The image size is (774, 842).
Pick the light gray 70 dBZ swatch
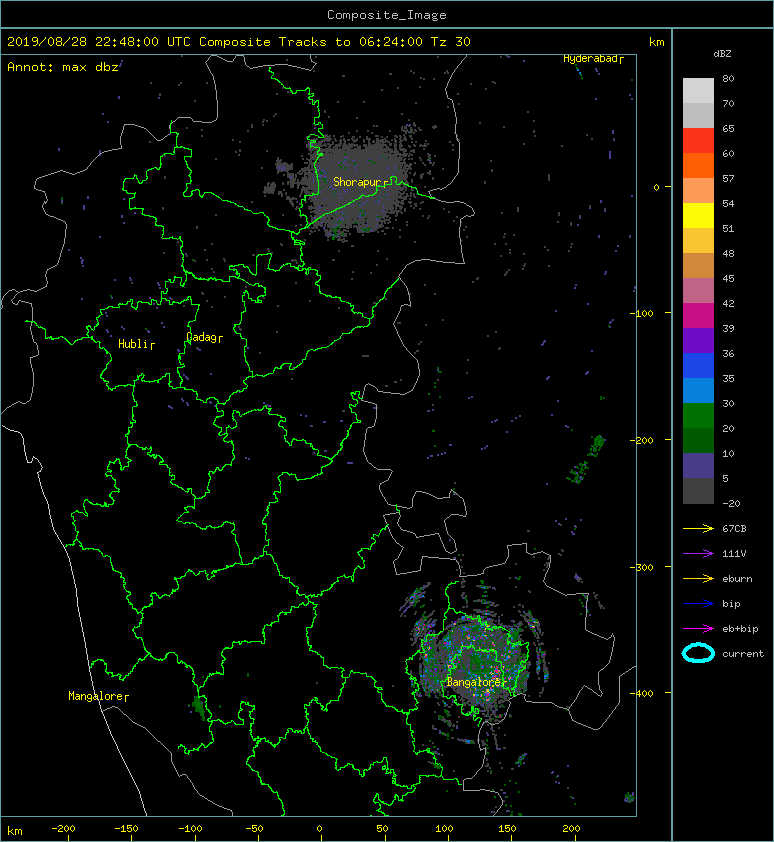(698, 115)
